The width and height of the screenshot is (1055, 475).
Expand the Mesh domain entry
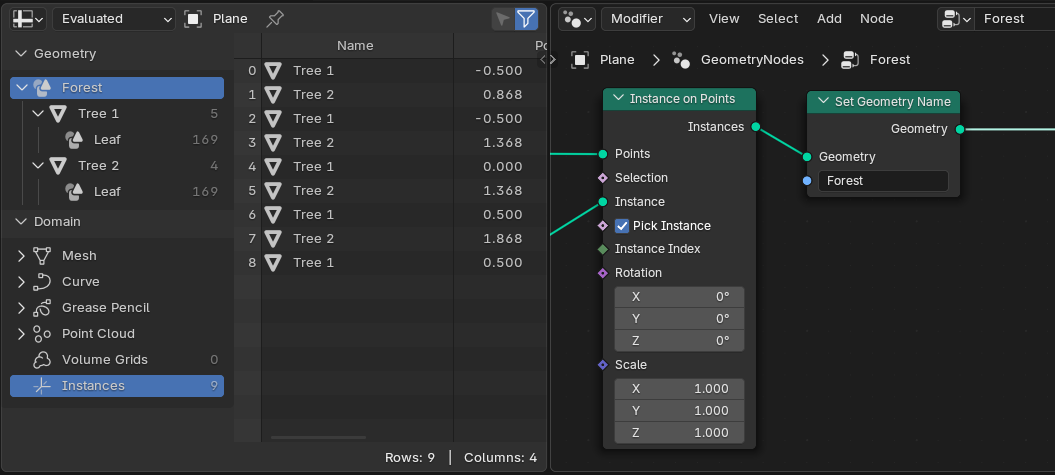22,256
